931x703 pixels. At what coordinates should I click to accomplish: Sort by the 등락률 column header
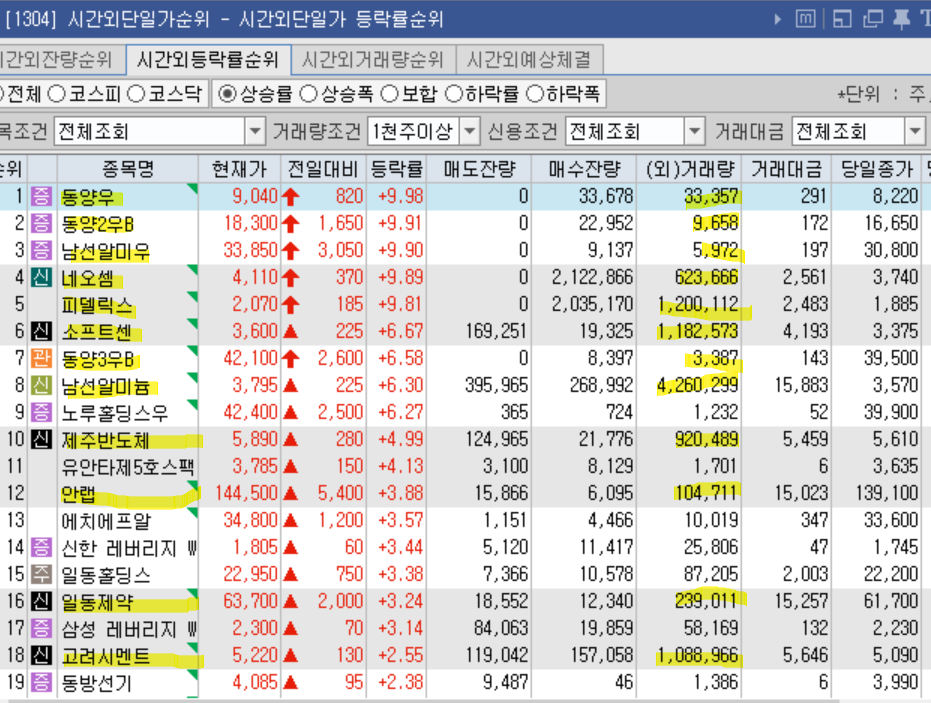pos(397,170)
